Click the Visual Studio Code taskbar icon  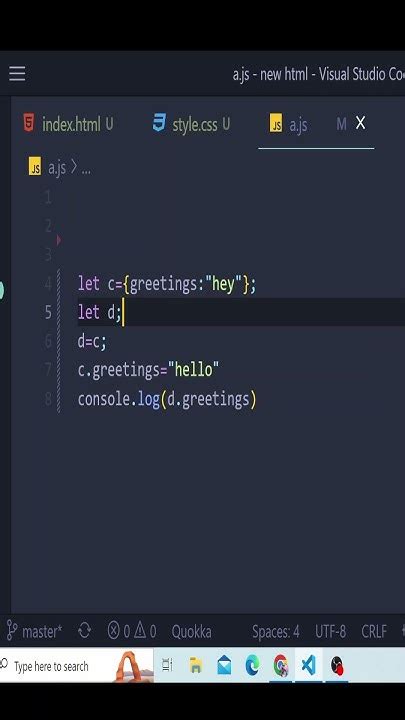click(x=308, y=665)
